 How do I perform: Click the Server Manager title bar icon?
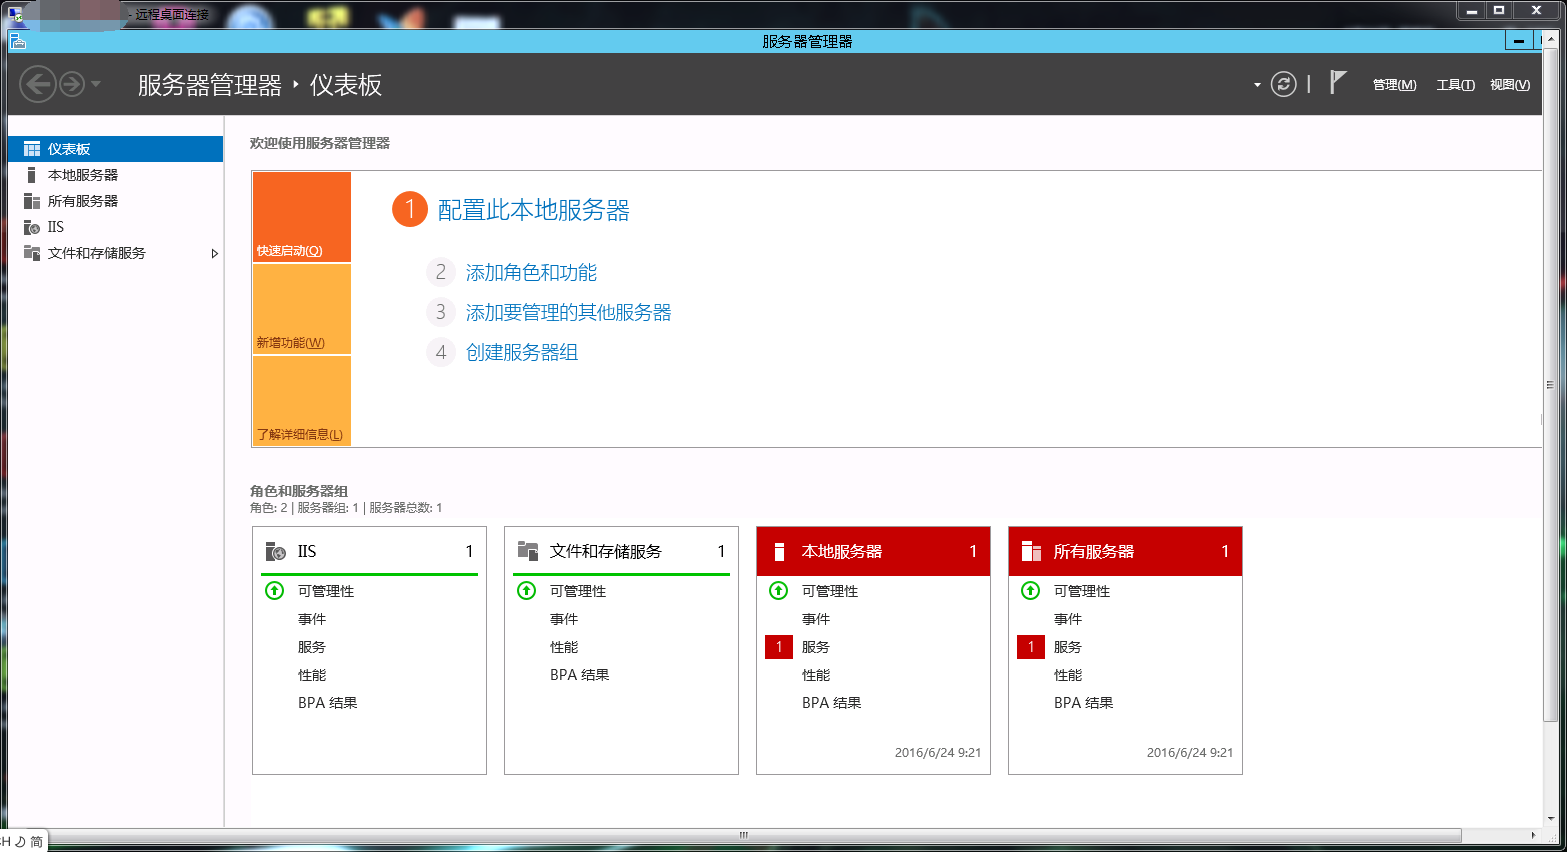pos(18,41)
